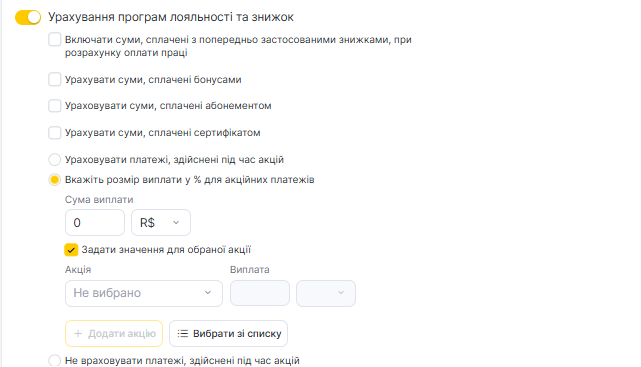641x367 pixels.
Task: Open the payout unit dropdown next to Виплата
Action: 326,293
